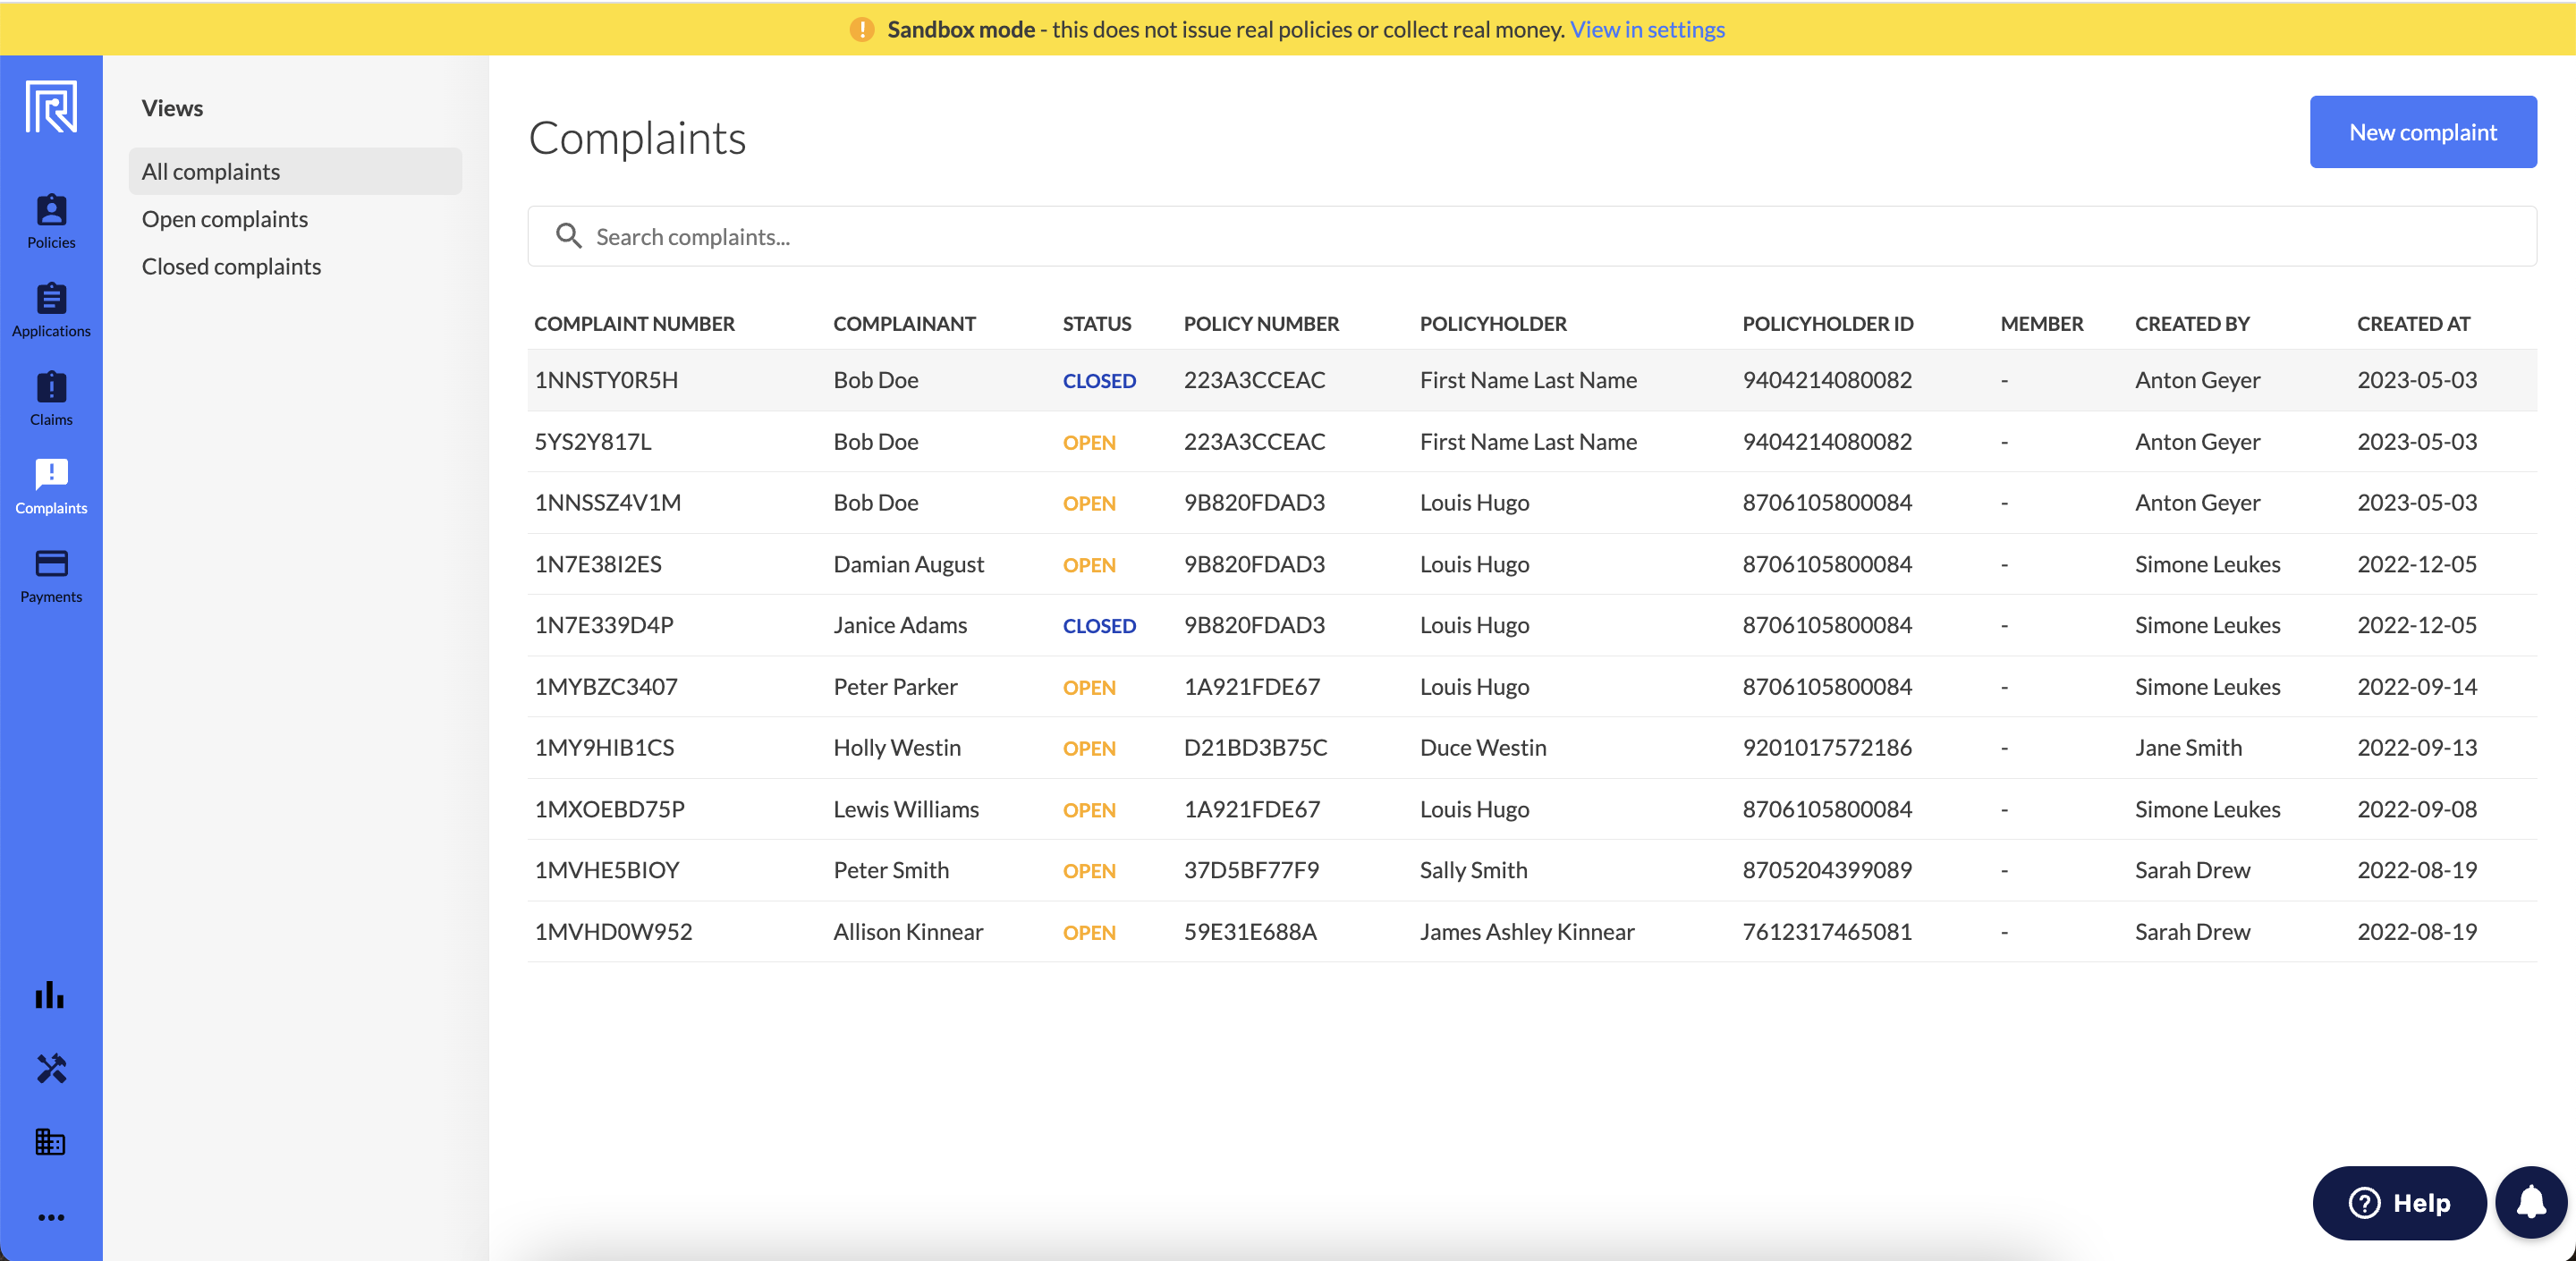Focus the Search complaints field
This screenshot has width=2576, height=1261.
click(x=1532, y=236)
